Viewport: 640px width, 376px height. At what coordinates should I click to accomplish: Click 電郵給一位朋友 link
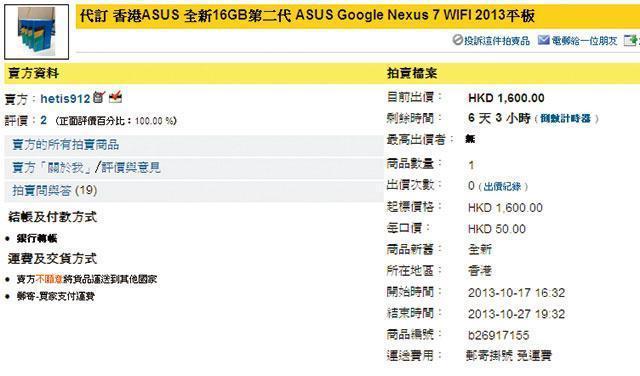(x=584, y=40)
